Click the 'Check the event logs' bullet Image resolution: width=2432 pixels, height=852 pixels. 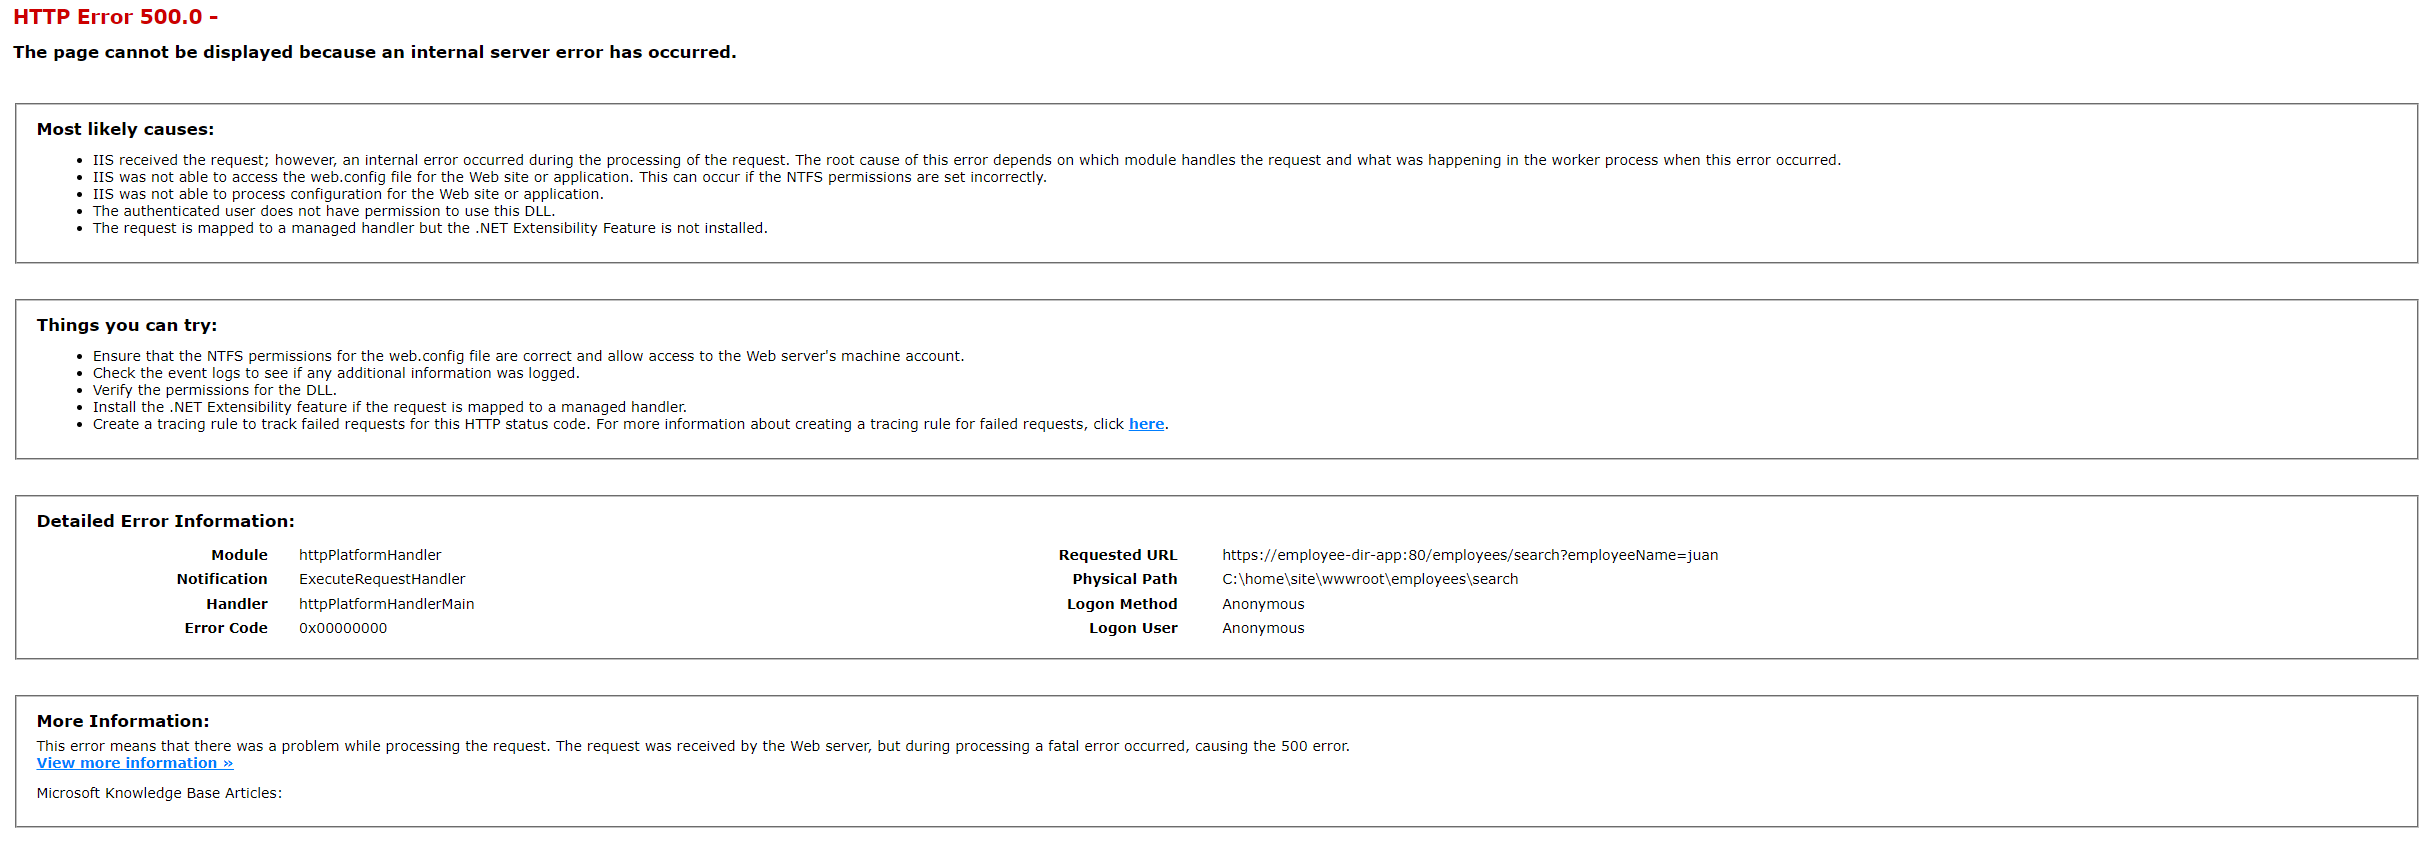click(x=336, y=373)
